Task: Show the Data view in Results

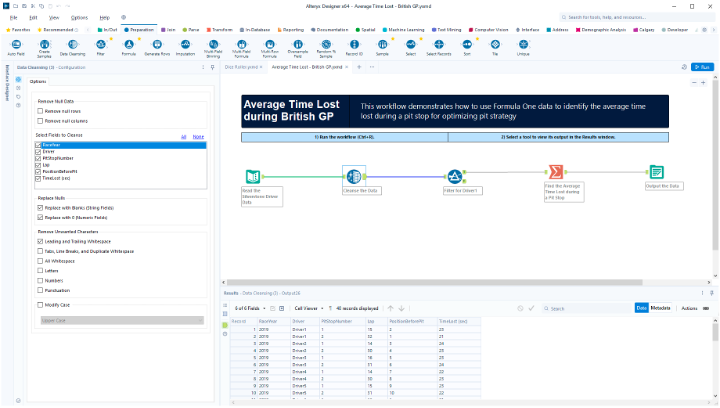Action: coord(641,308)
